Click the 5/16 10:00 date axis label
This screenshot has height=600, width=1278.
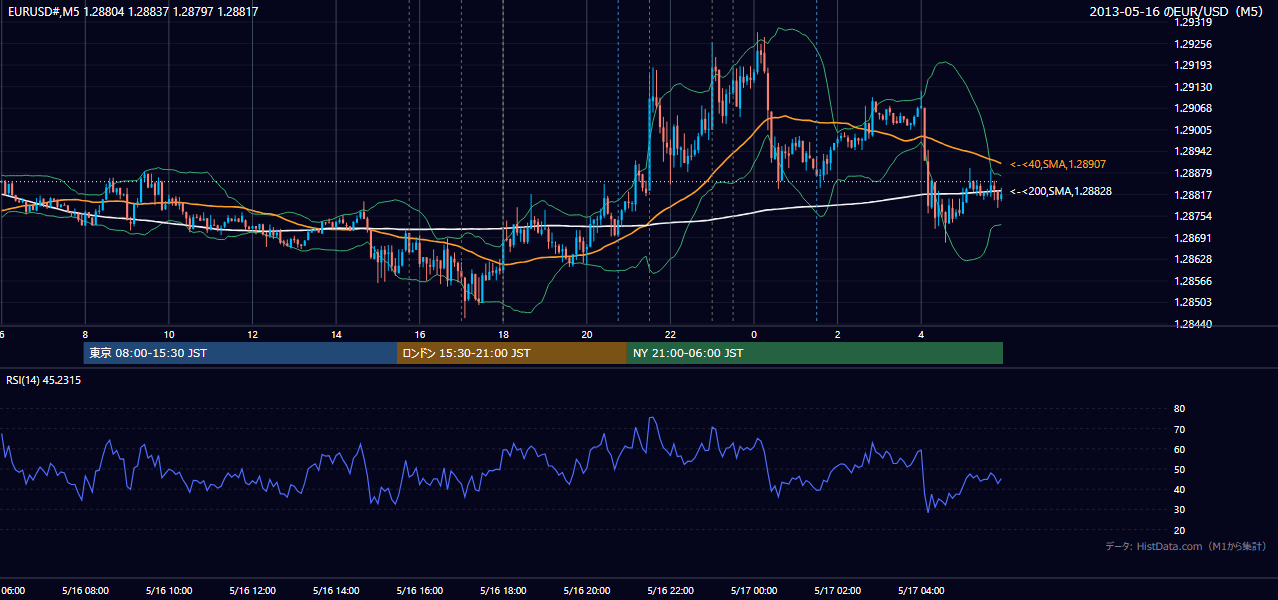tap(168, 590)
